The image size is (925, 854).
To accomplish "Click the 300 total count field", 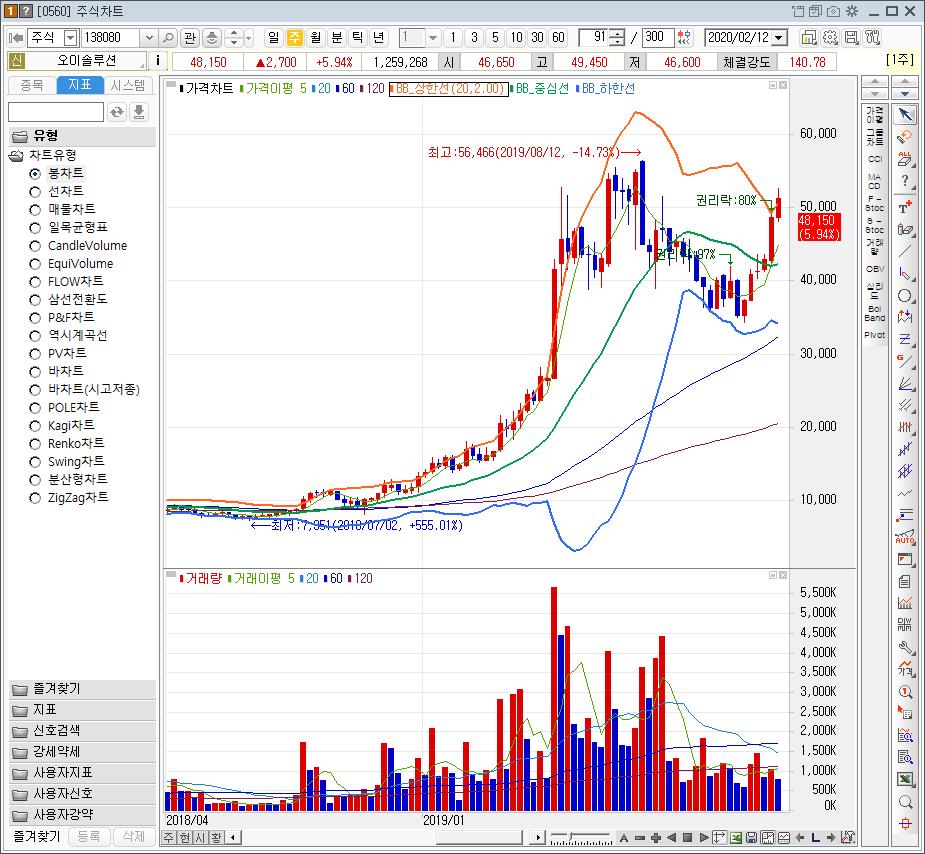I will [658, 38].
